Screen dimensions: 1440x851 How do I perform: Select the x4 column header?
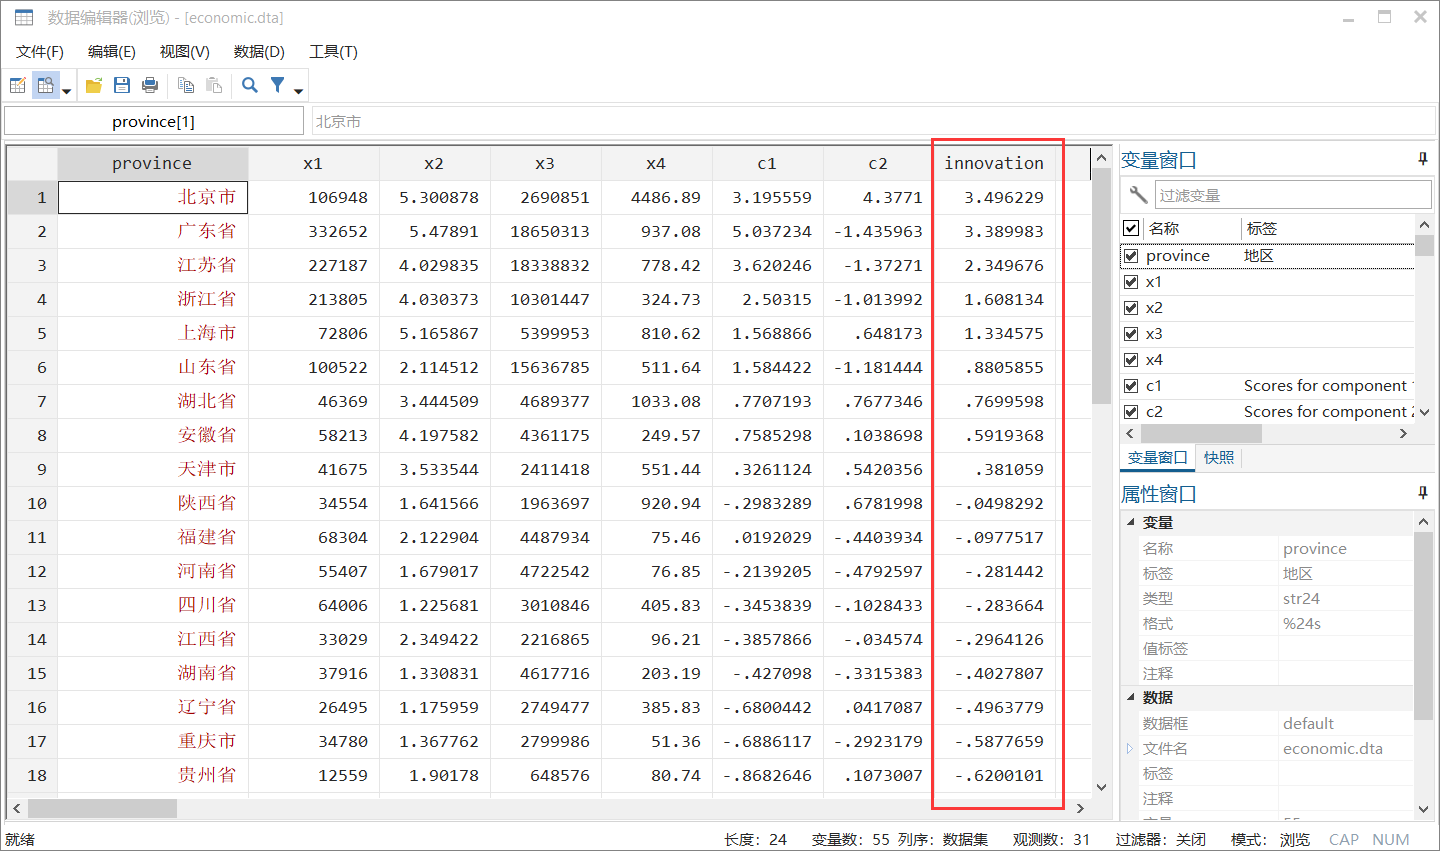[x=656, y=163]
